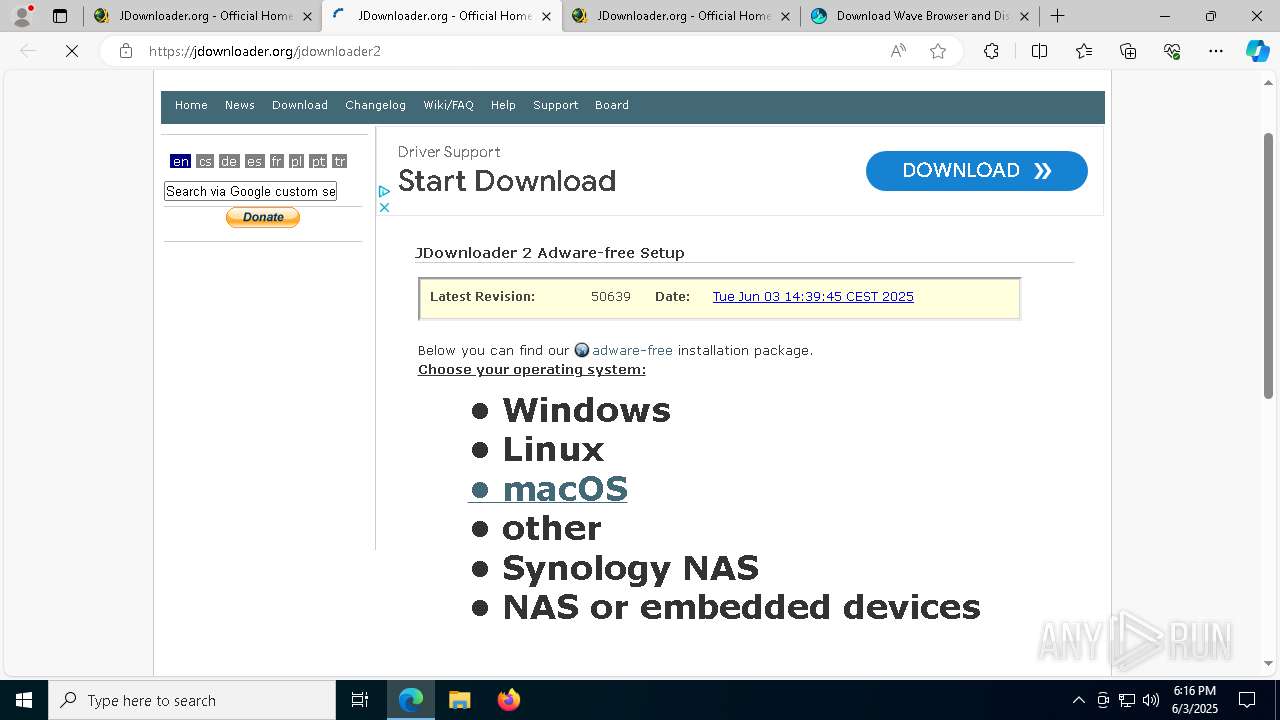Choose NAS or embedded devices option
1280x720 pixels.
point(741,607)
